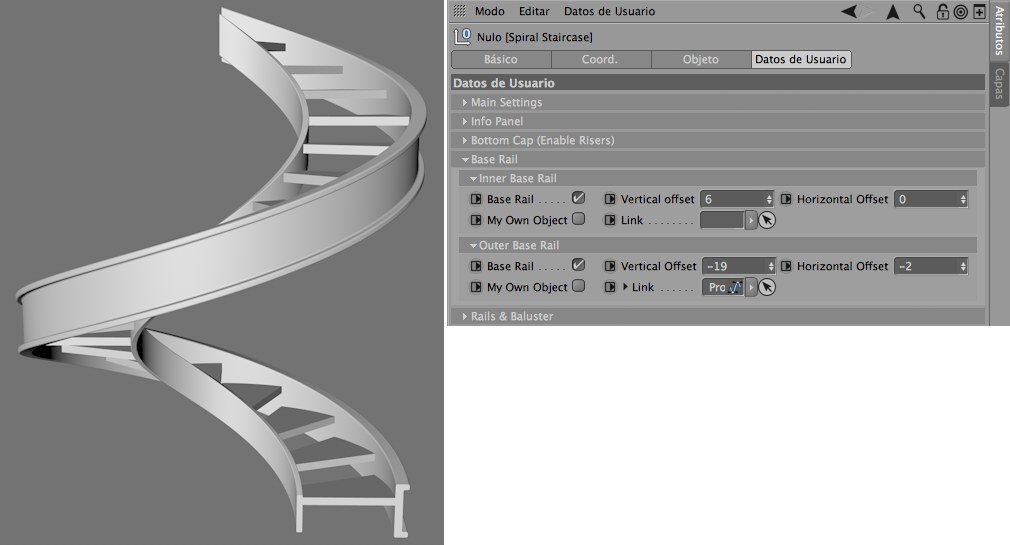Click the new attribute manager plus icon
The width and height of the screenshot is (1010, 545).
978,12
